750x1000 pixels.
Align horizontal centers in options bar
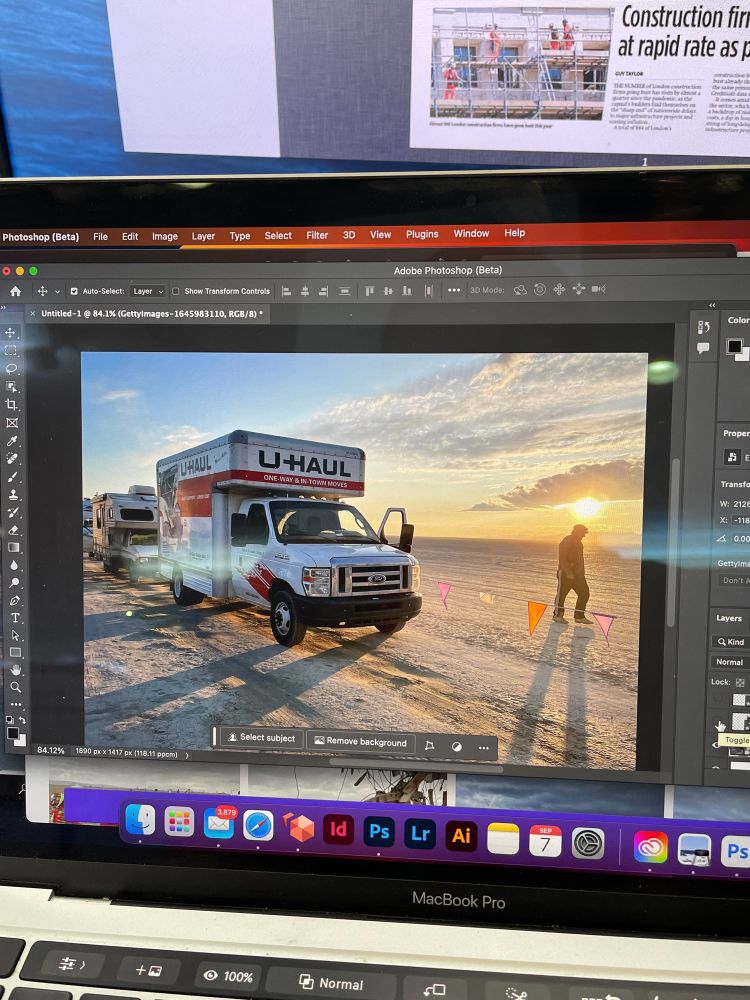(305, 291)
